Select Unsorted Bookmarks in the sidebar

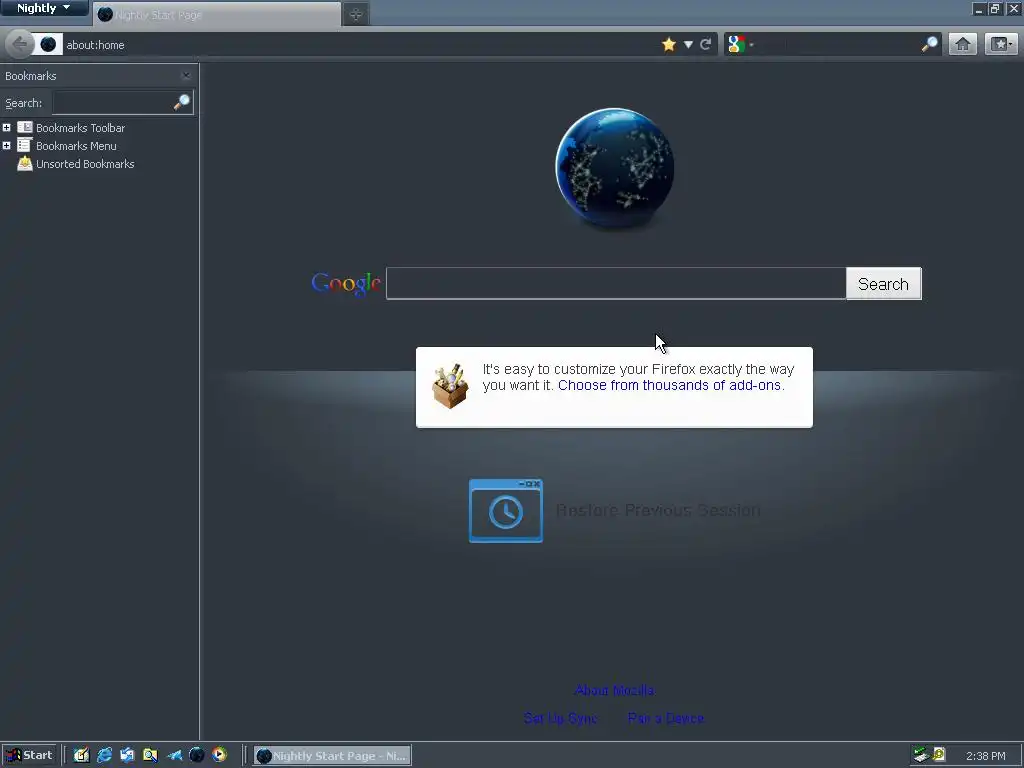85,165
